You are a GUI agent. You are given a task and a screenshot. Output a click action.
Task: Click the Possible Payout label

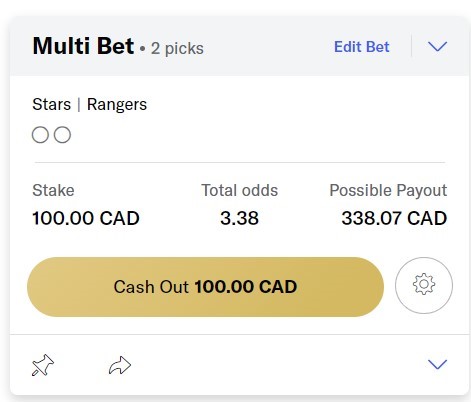[388, 191]
